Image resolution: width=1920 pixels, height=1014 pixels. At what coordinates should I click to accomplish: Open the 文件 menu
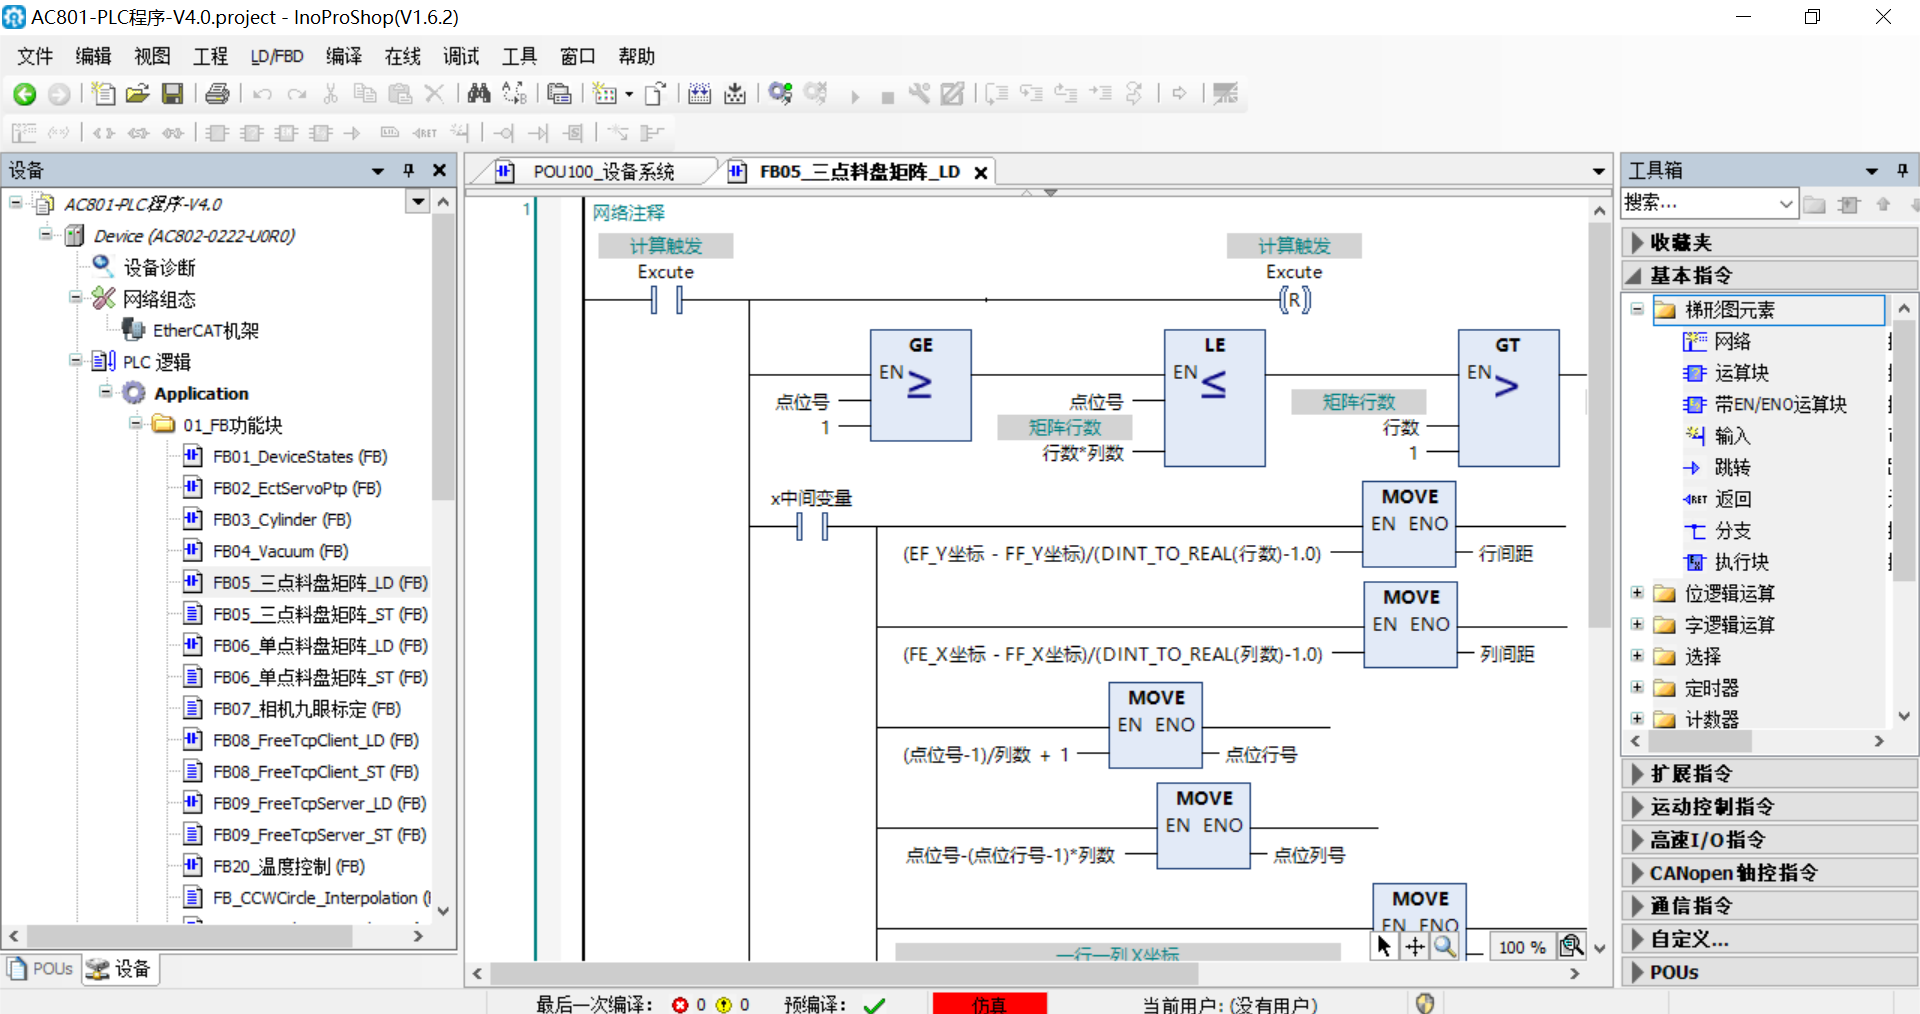tap(35, 56)
